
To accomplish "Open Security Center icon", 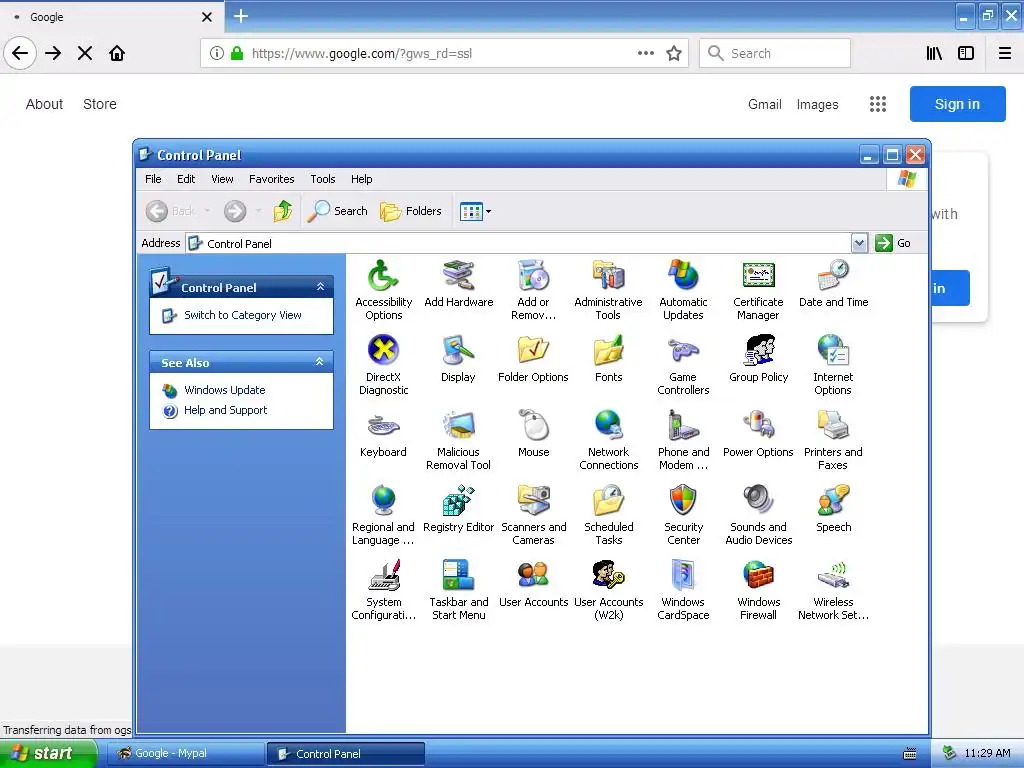I will click(x=683, y=515).
